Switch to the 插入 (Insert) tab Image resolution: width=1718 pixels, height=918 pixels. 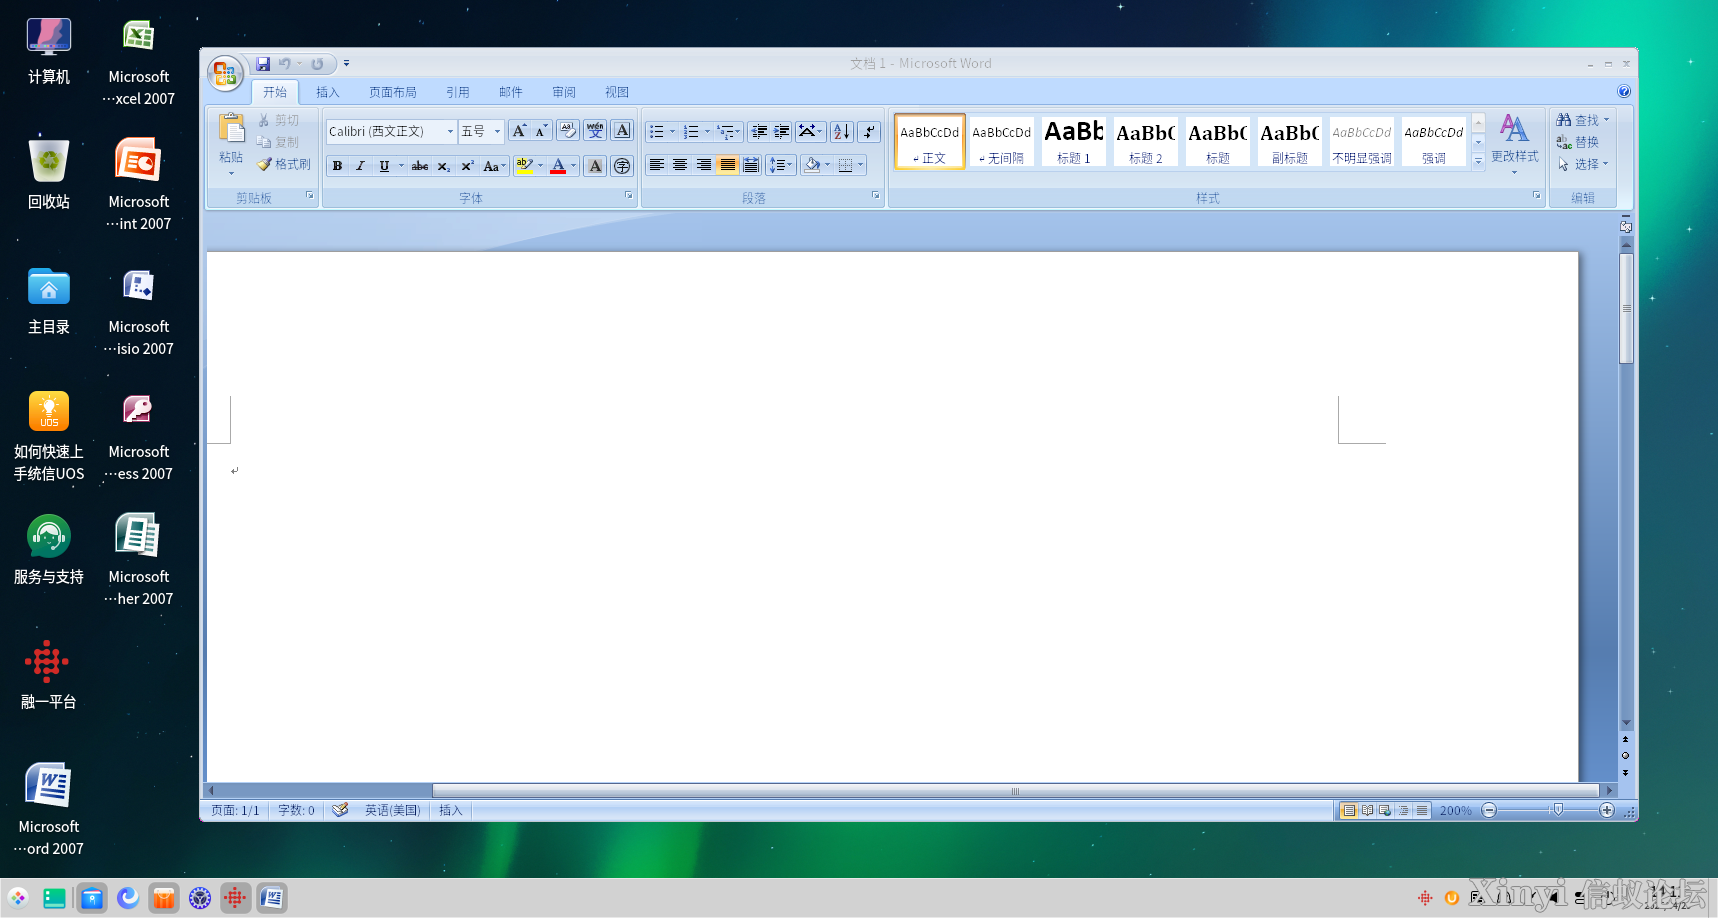(x=328, y=92)
